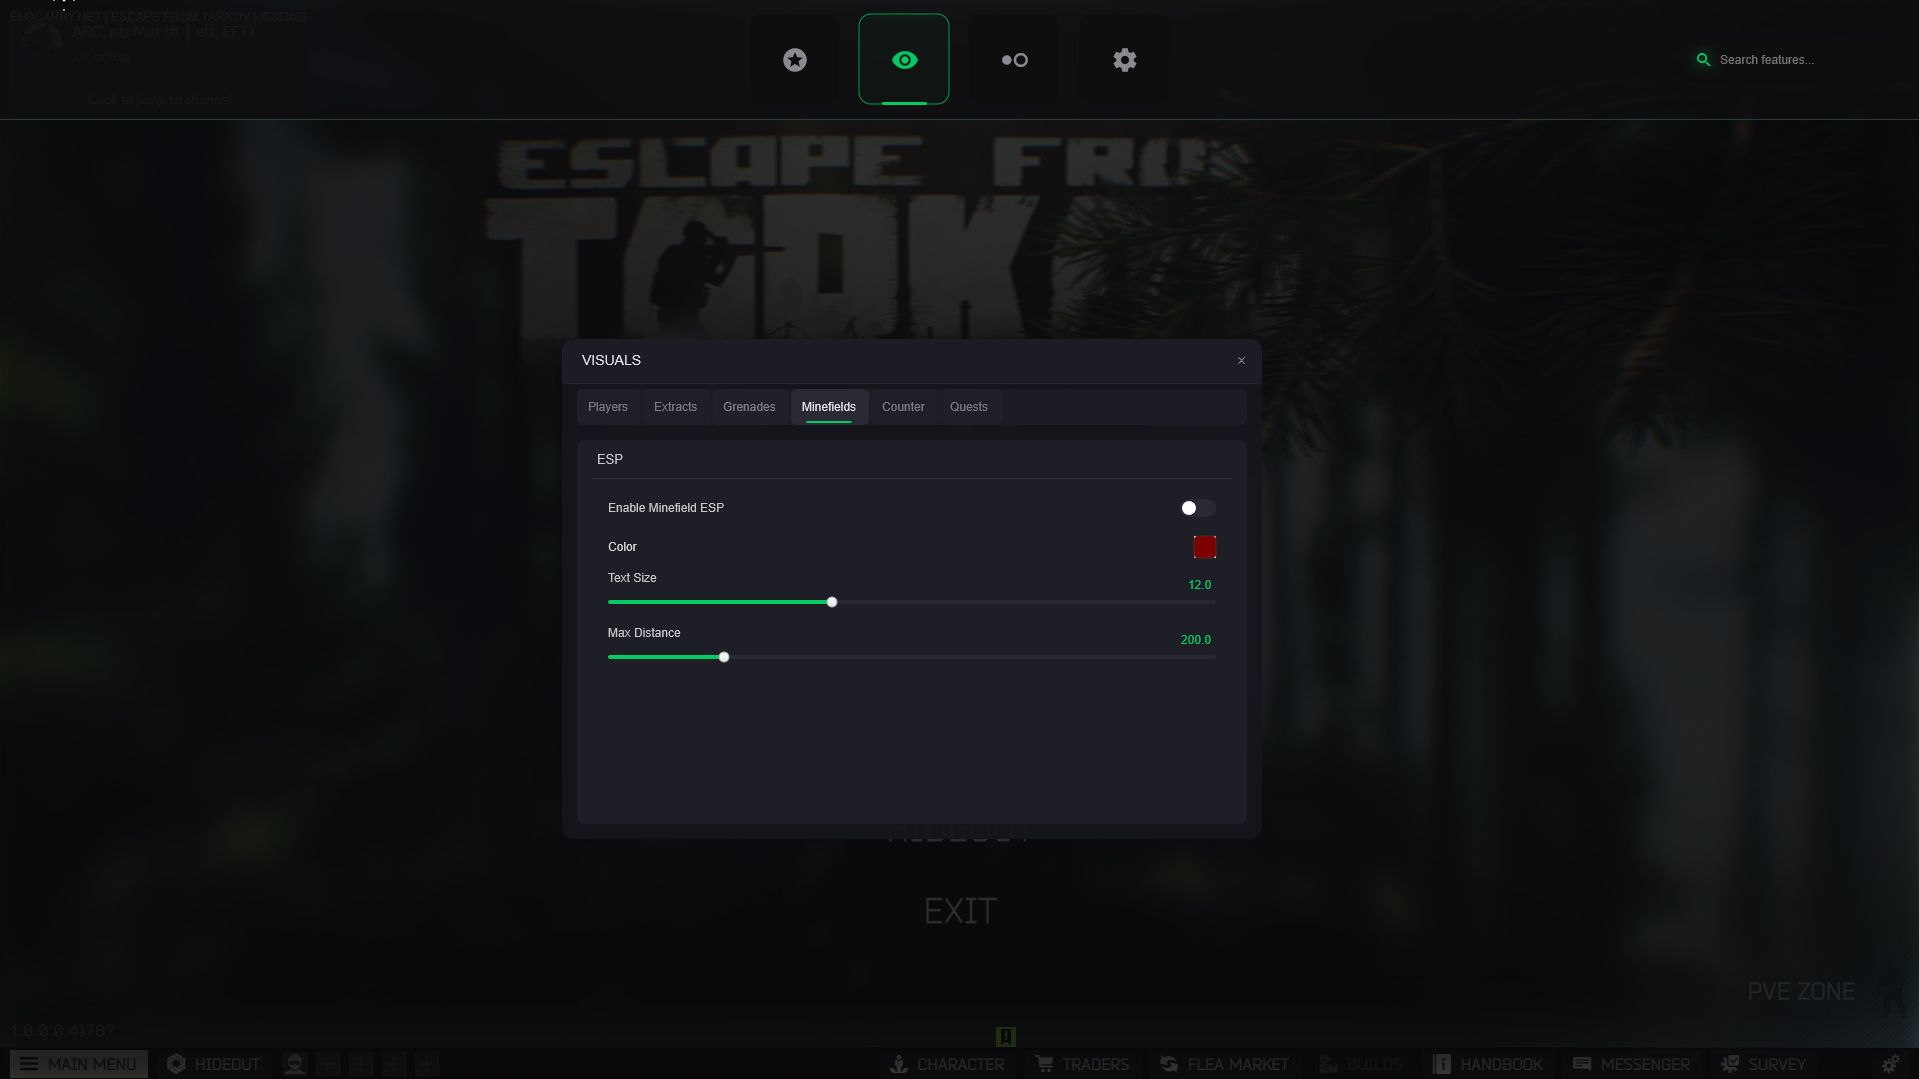This screenshot has width=1919, height=1079.
Task: Open game settings gear at bottom right
Action: tap(1890, 1064)
